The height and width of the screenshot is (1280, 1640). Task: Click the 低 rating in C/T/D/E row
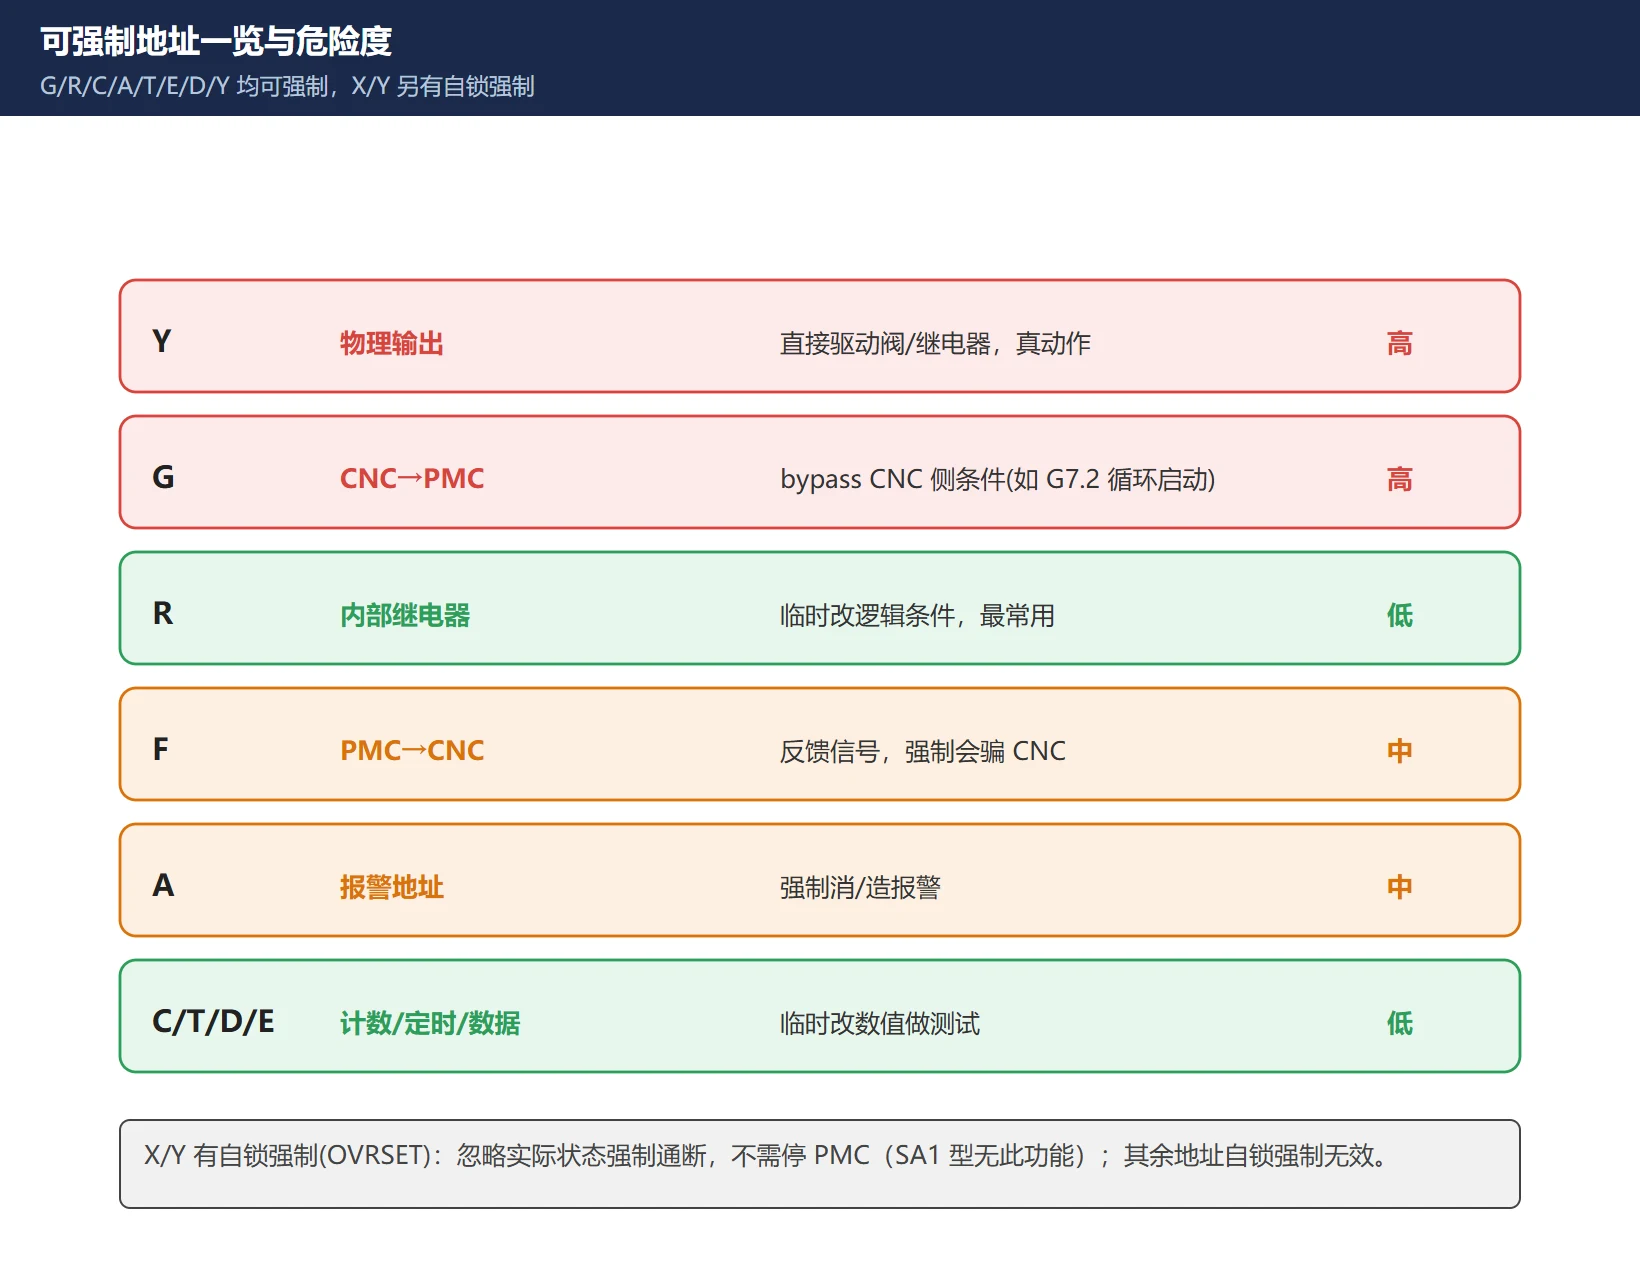[x=1400, y=1023]
